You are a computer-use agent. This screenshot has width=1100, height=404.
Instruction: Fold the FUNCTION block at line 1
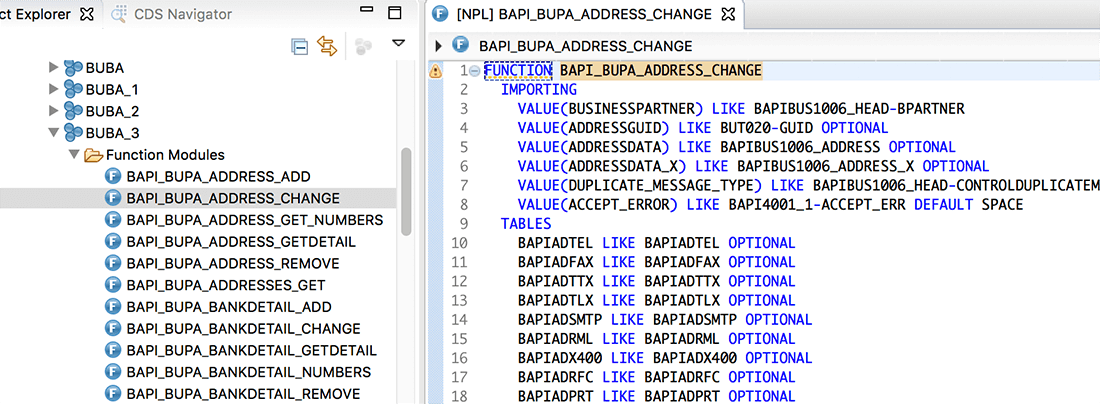click(x=474, y=71)
